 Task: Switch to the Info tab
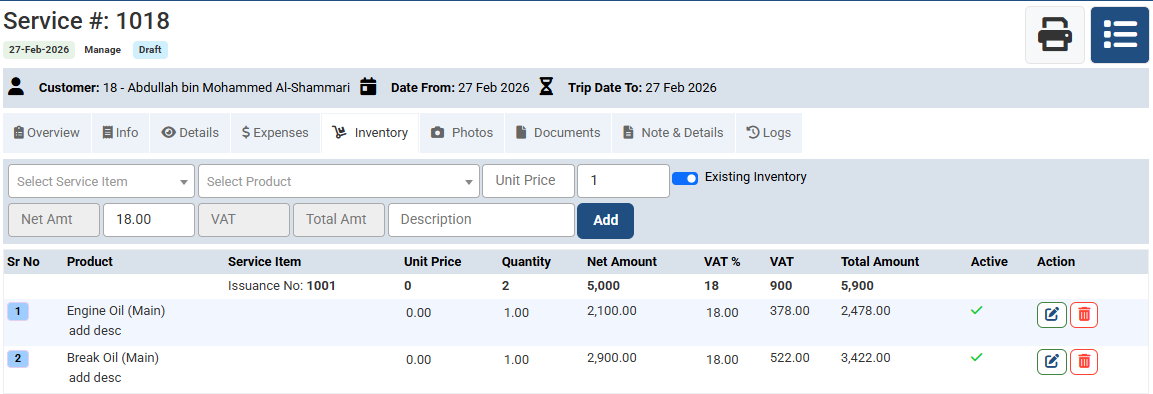pos(121,133)
